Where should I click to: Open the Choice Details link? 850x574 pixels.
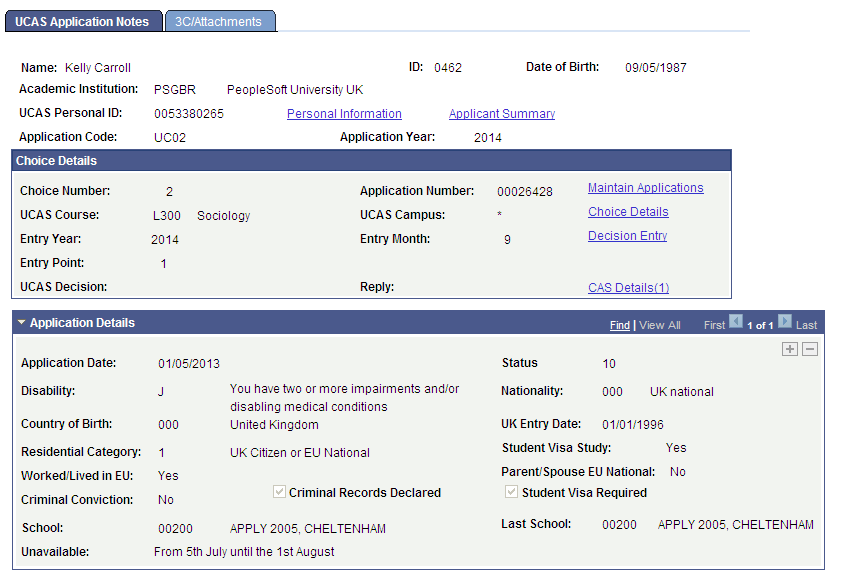coord(628,212)
